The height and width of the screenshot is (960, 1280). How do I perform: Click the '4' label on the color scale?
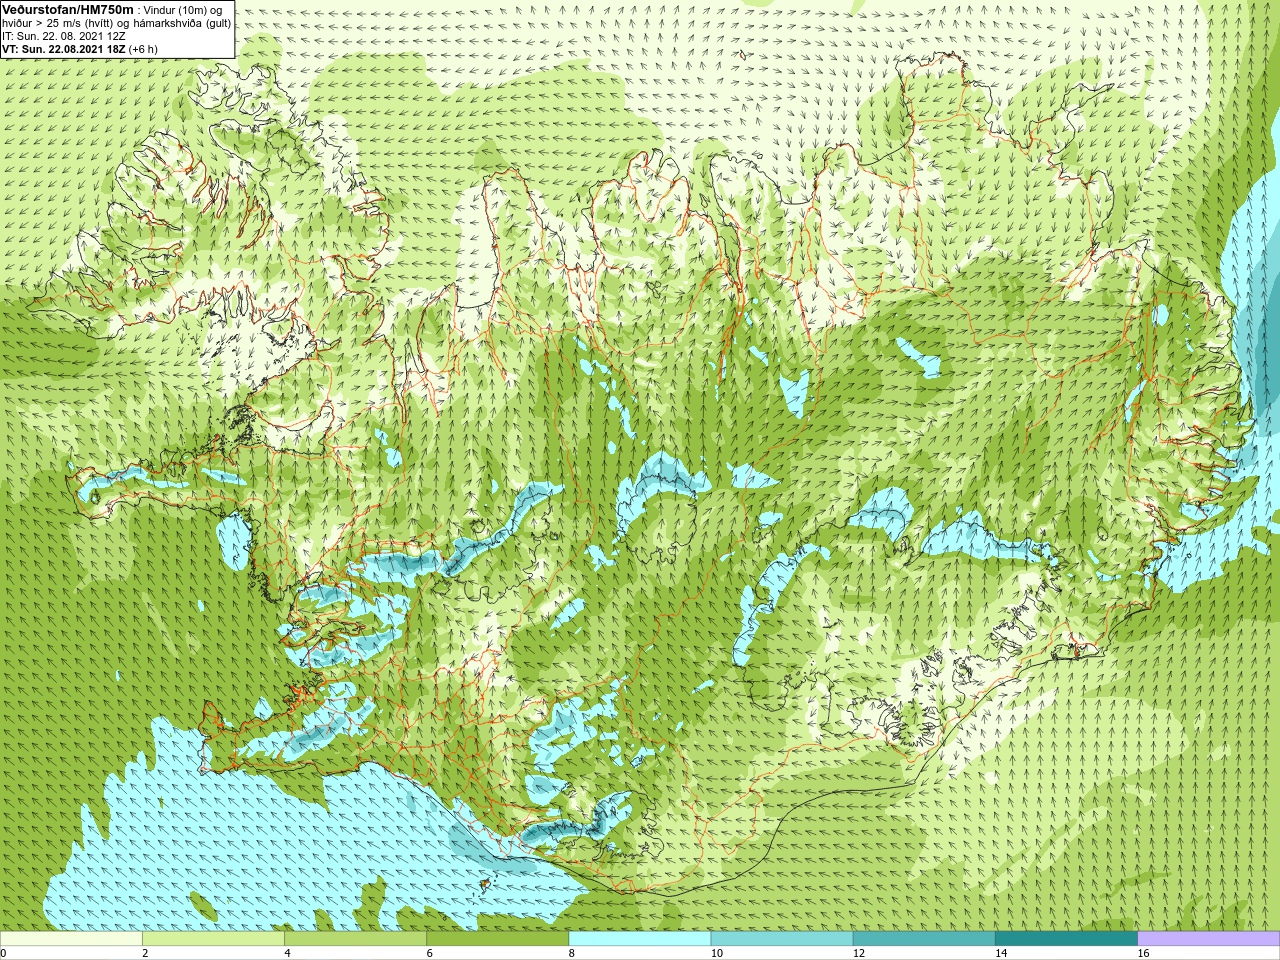pyautogui.click(x=287, y=953)
